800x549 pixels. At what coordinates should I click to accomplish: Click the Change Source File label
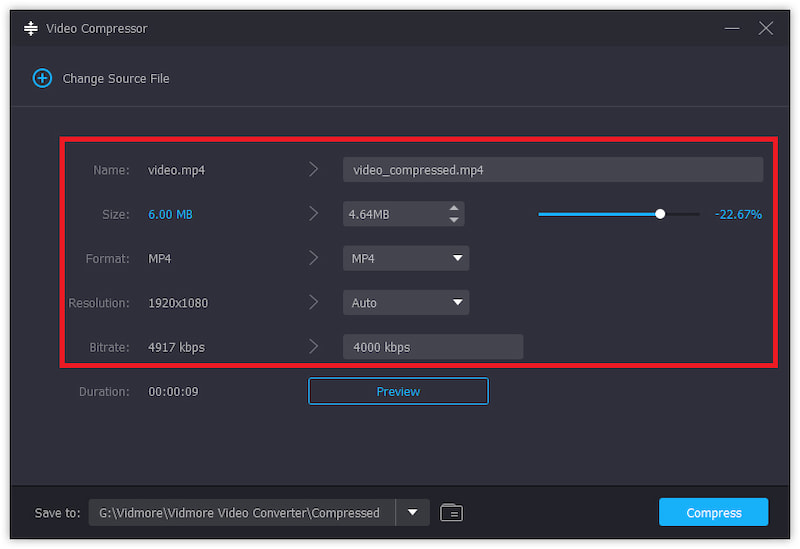click(116, 79)
